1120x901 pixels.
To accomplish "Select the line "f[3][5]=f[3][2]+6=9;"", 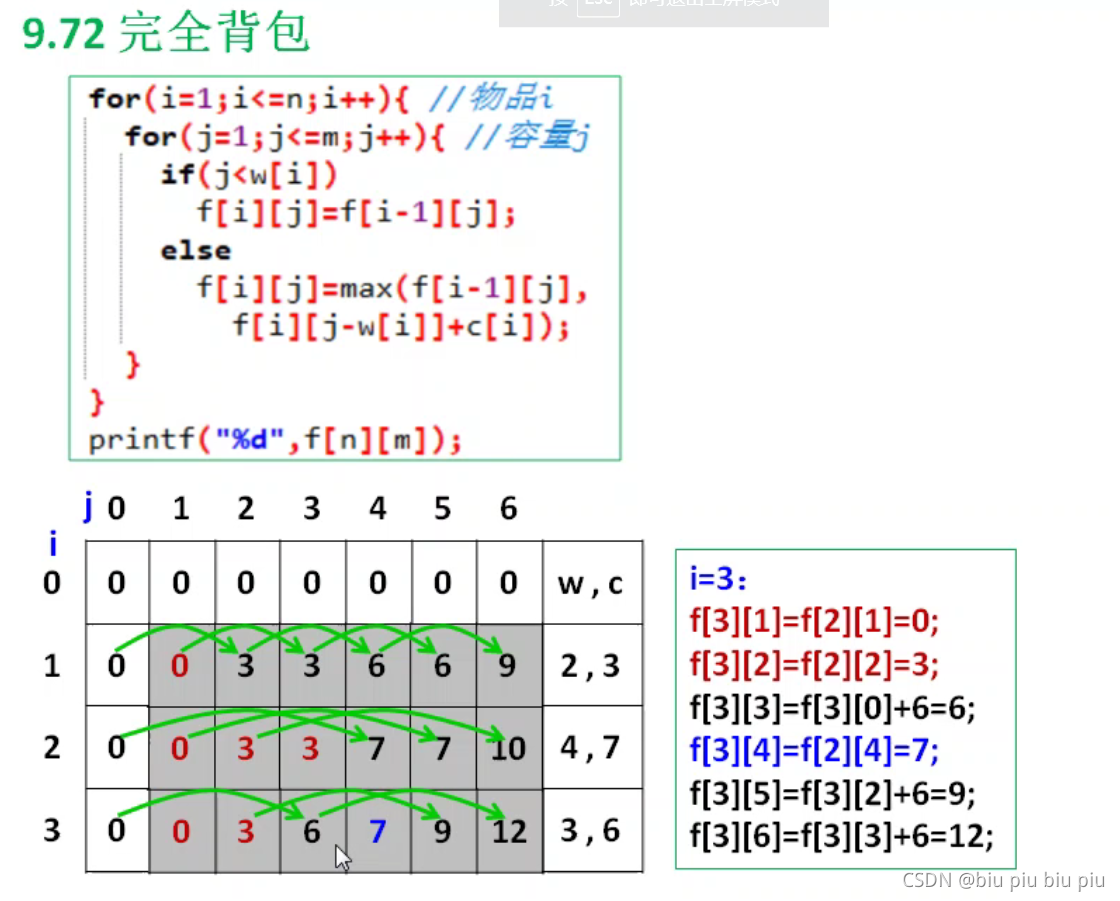I will [832, 793].
